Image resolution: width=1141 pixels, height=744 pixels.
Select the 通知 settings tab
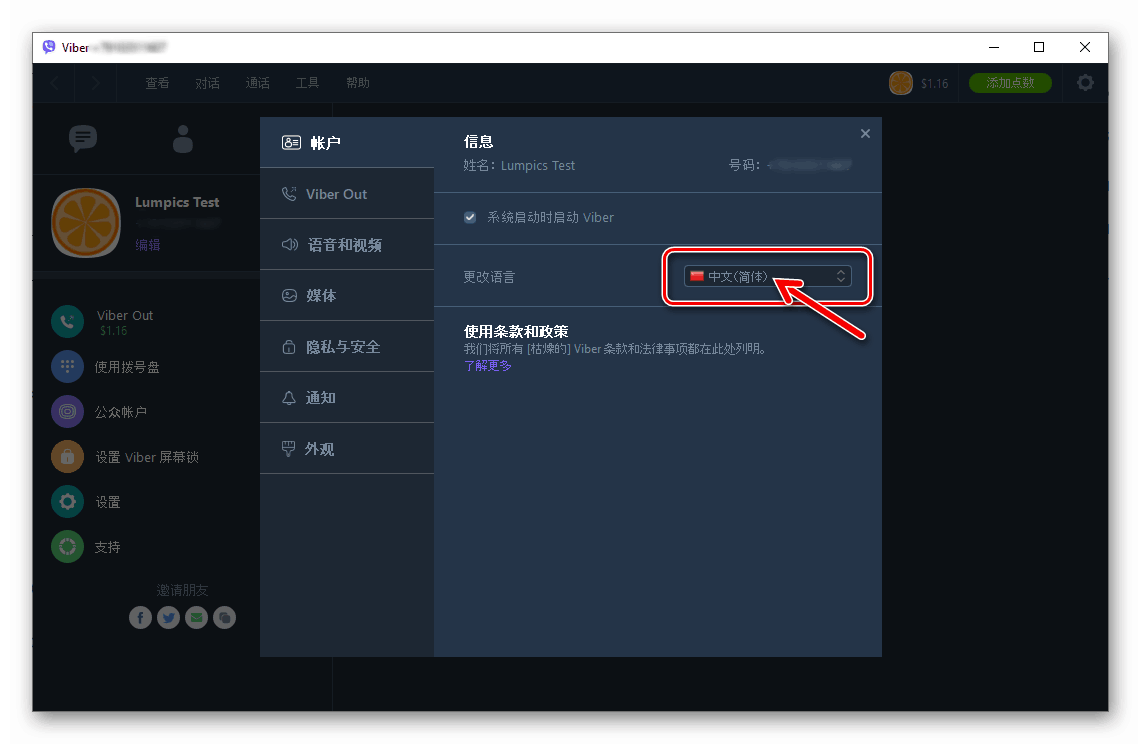coord(347,397)
